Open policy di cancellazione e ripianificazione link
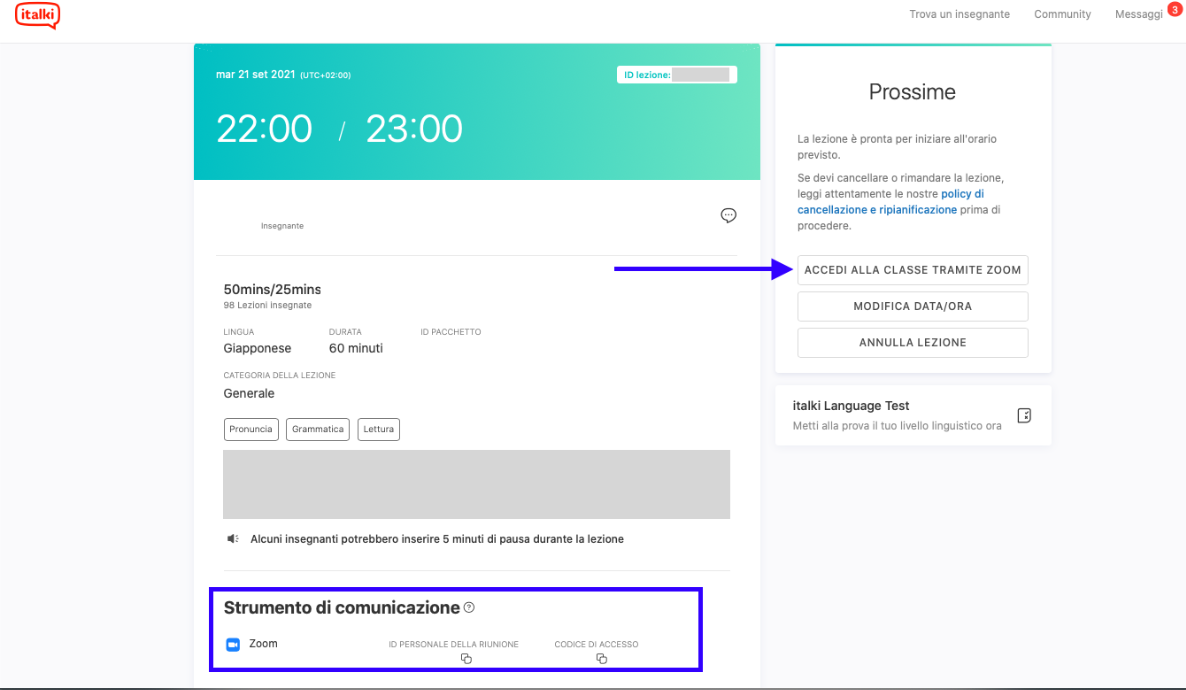 point(891,202)
